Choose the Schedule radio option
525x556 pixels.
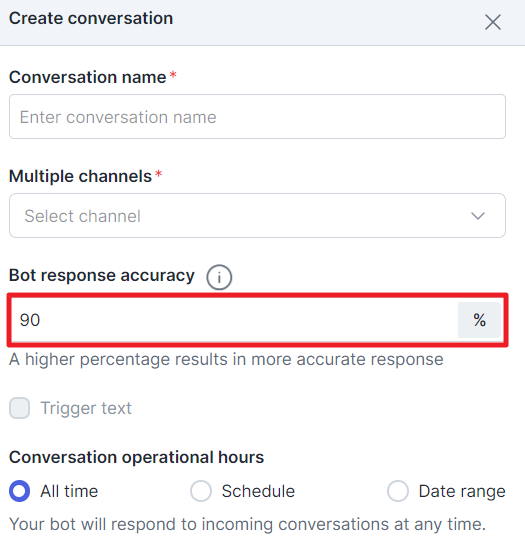(x=201, y=491)
